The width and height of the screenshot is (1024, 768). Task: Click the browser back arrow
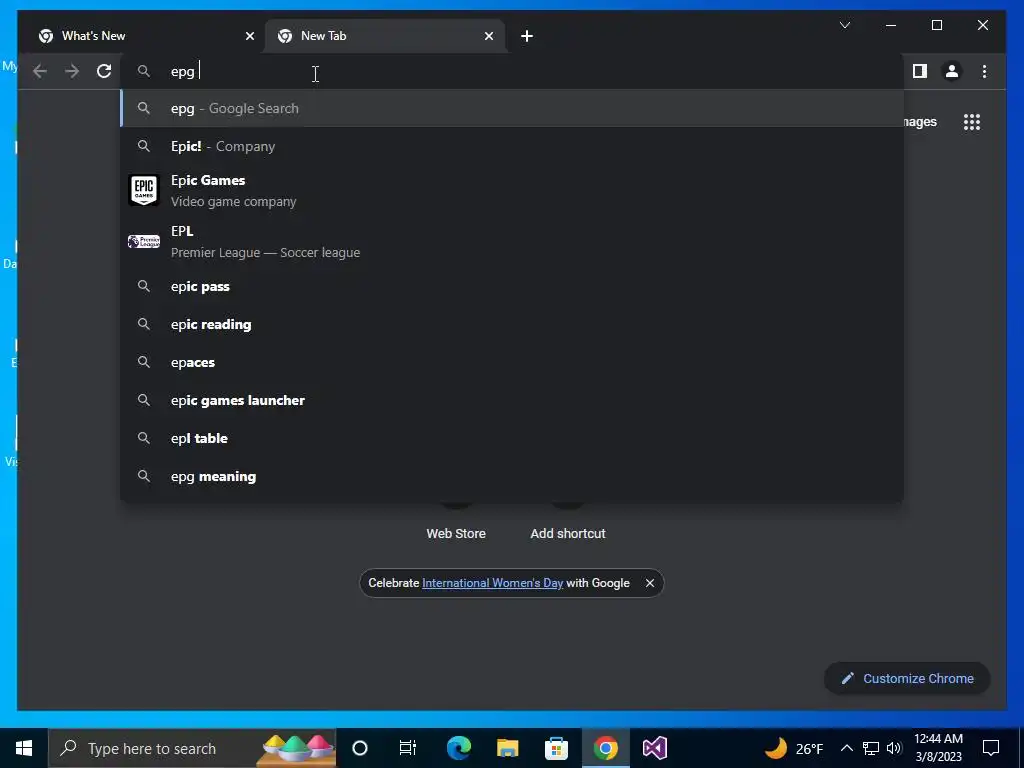[40, 71]
